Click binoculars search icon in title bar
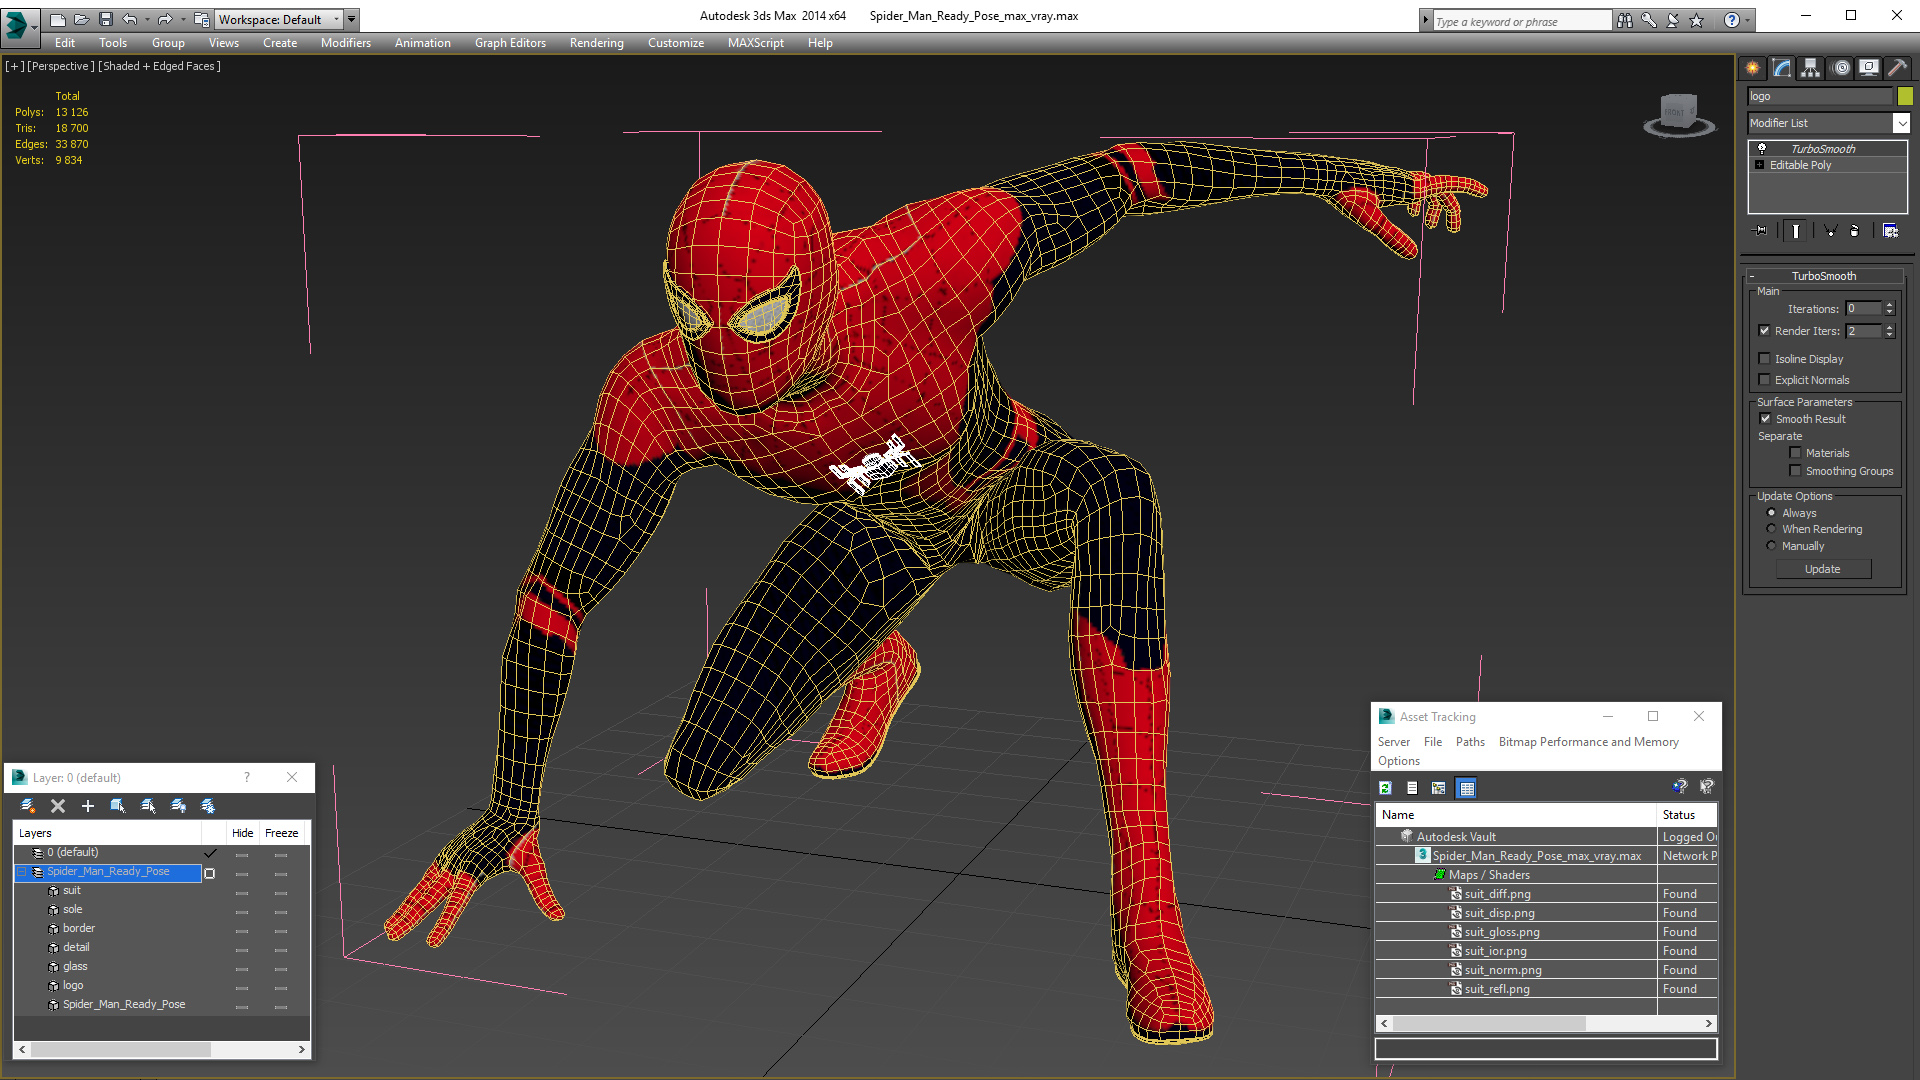Screen dimensions: 1920x1080 [x=1625, y=20]
